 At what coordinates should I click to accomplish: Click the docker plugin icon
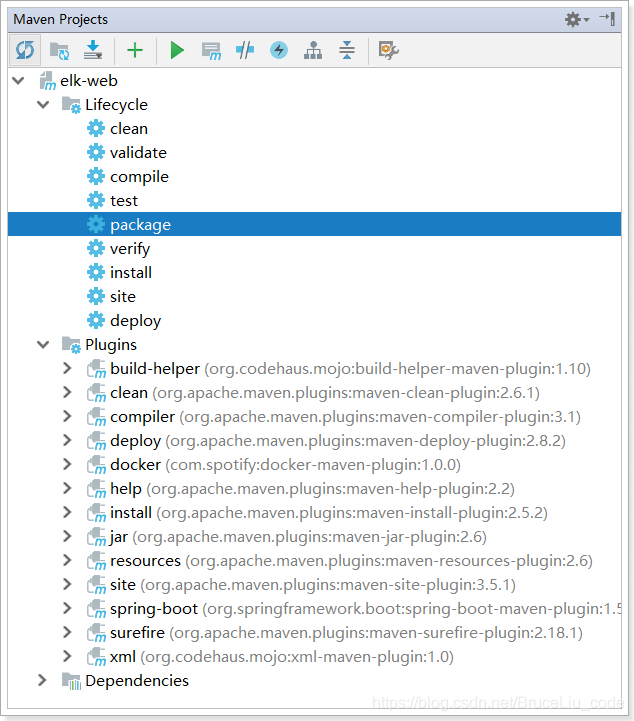[x=97, y=465]
